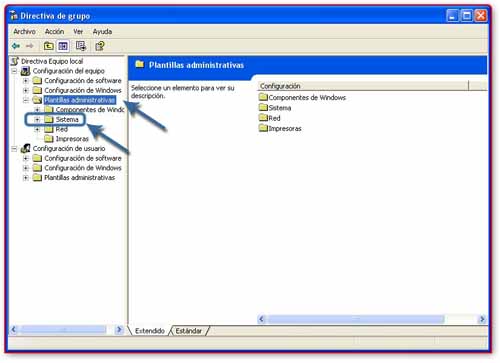The image size is (500, 363).
Task: Click the right pane scroll right arrow
Action: [x=482, y=319]
